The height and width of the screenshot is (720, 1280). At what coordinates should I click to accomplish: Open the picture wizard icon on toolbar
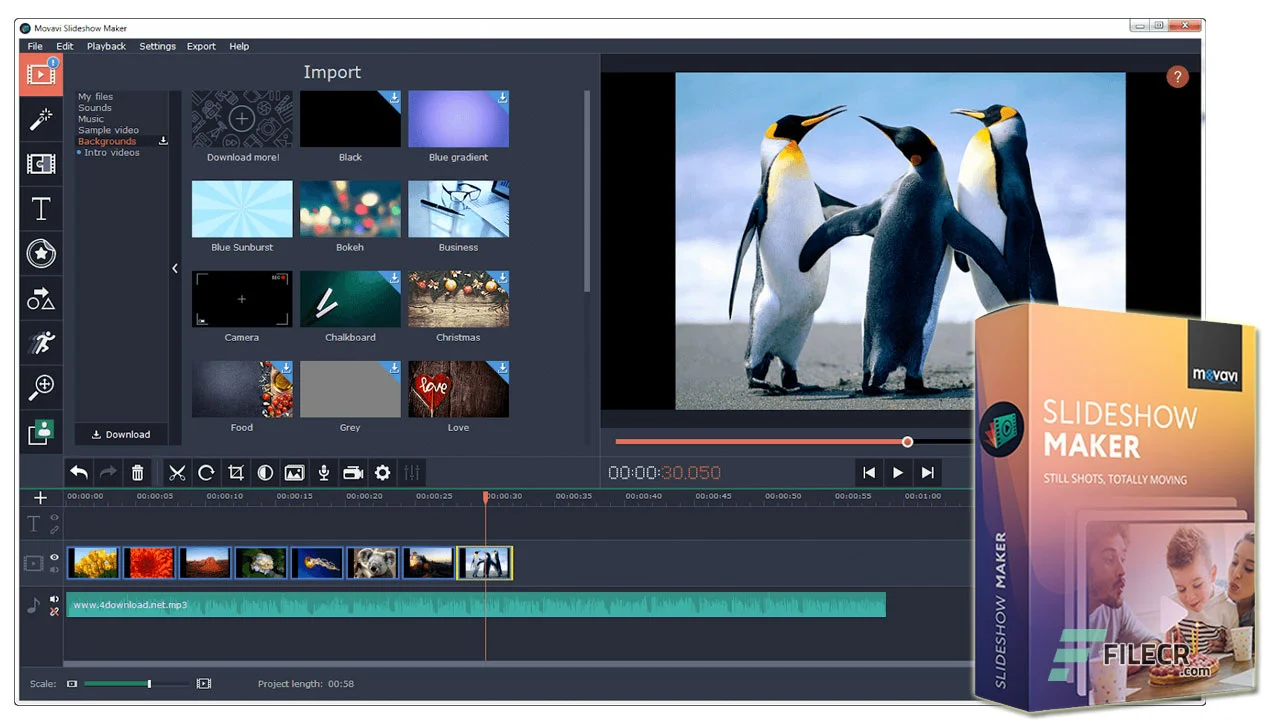[294, 473]
